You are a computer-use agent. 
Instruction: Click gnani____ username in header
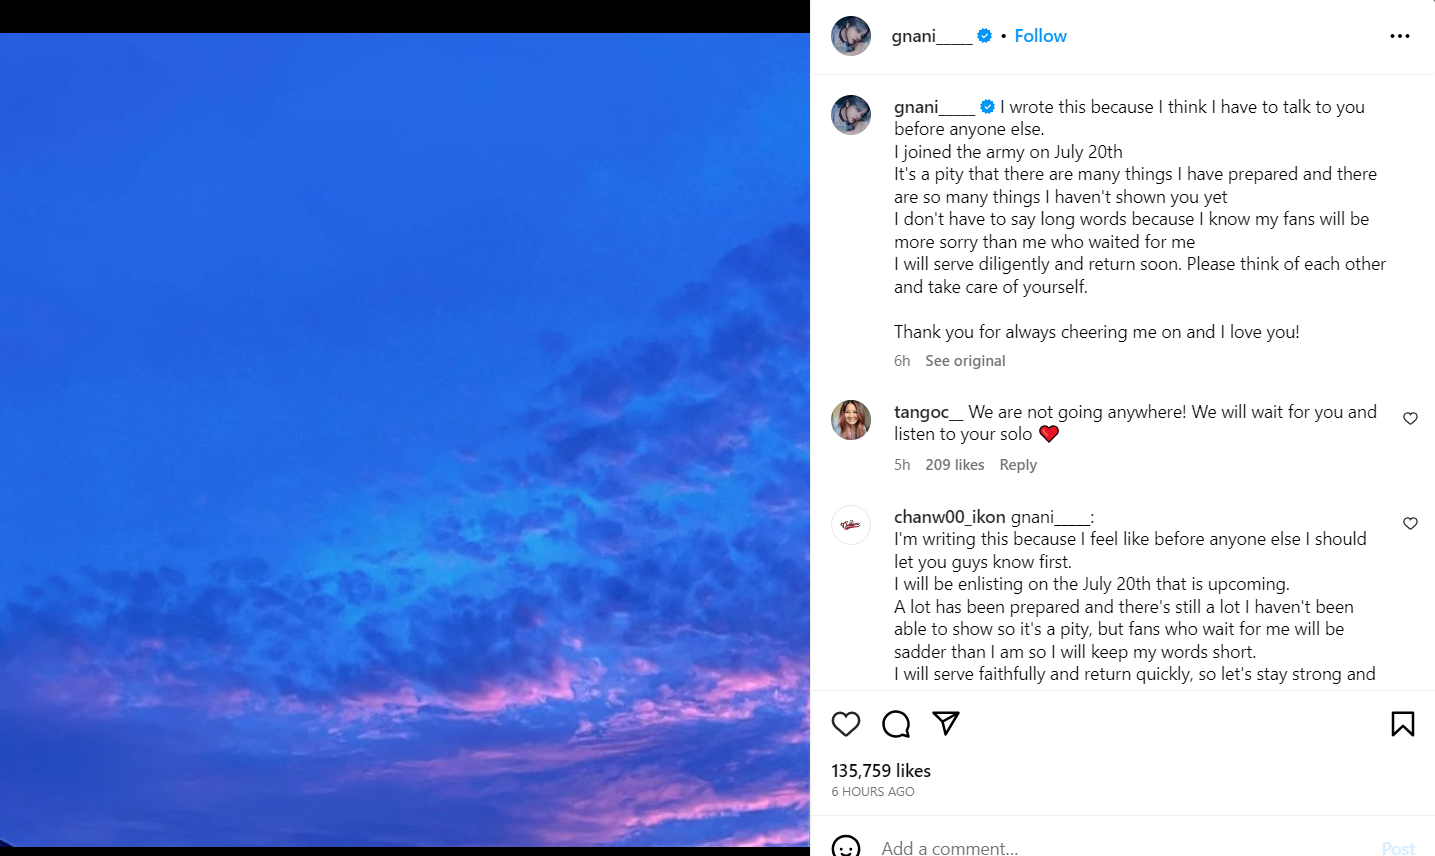click(931, 36)
